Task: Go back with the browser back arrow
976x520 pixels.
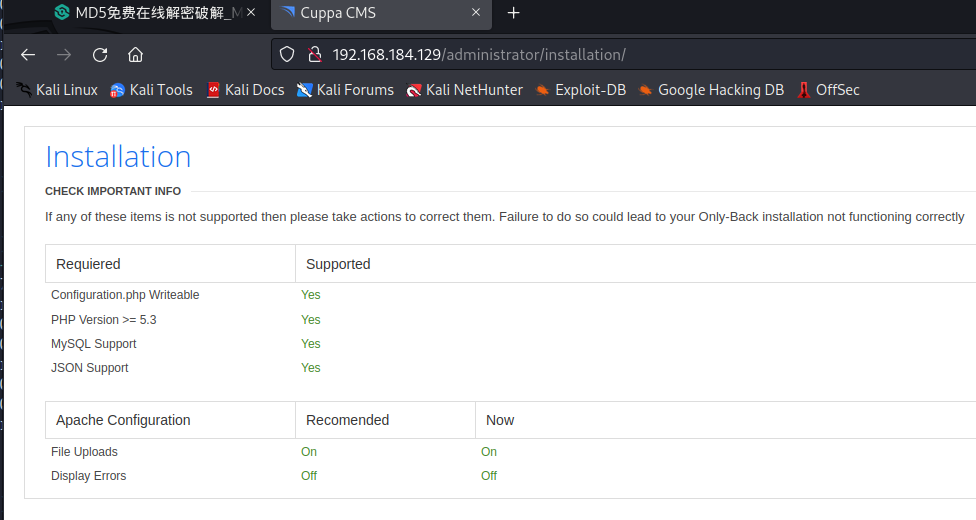Action: click(x=28, y=55)
